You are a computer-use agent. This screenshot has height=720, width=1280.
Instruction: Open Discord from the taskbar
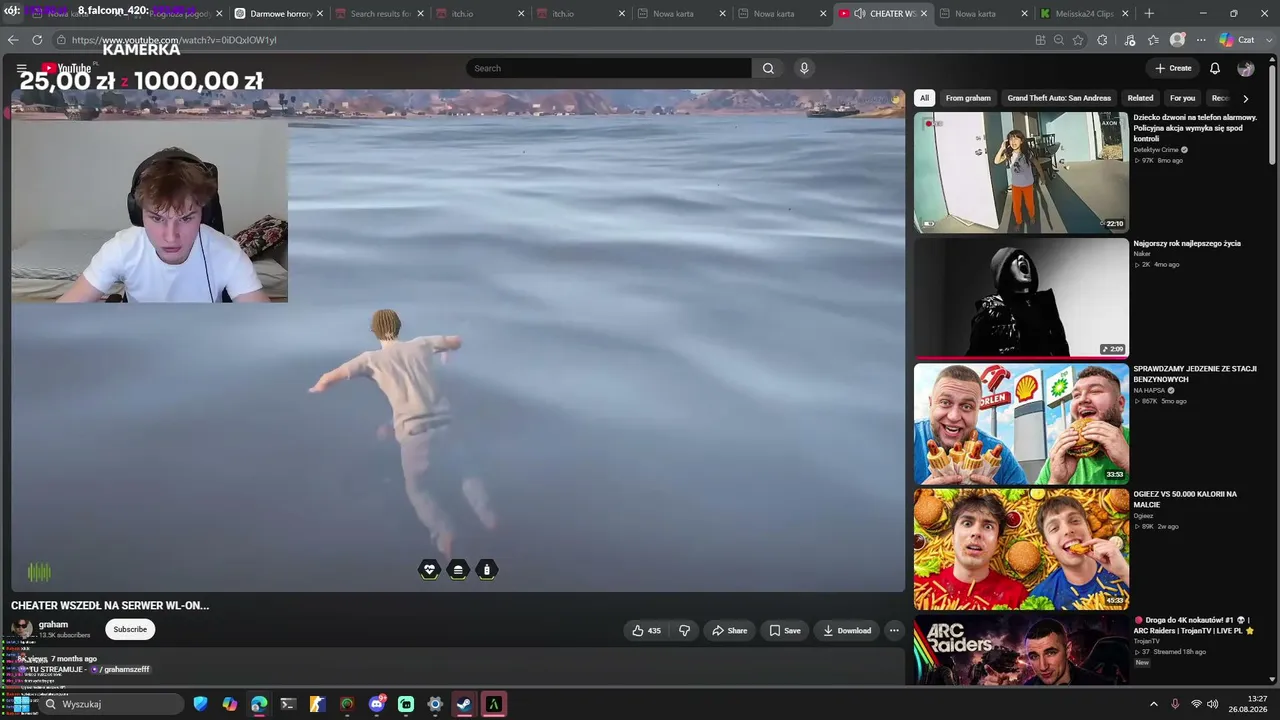[x=377, y=704]
